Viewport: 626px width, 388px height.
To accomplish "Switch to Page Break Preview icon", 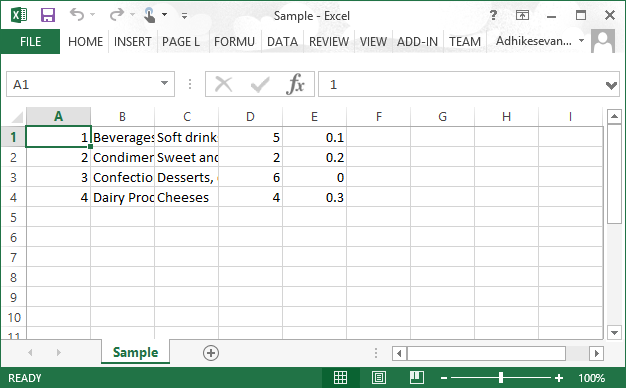I will 417,378.
